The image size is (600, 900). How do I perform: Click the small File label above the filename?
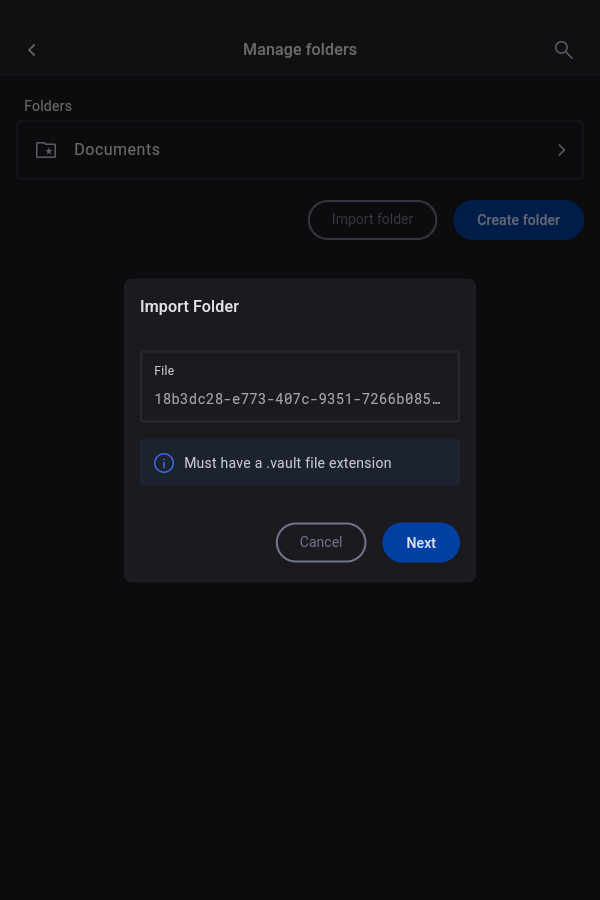[x=164, y=371]
